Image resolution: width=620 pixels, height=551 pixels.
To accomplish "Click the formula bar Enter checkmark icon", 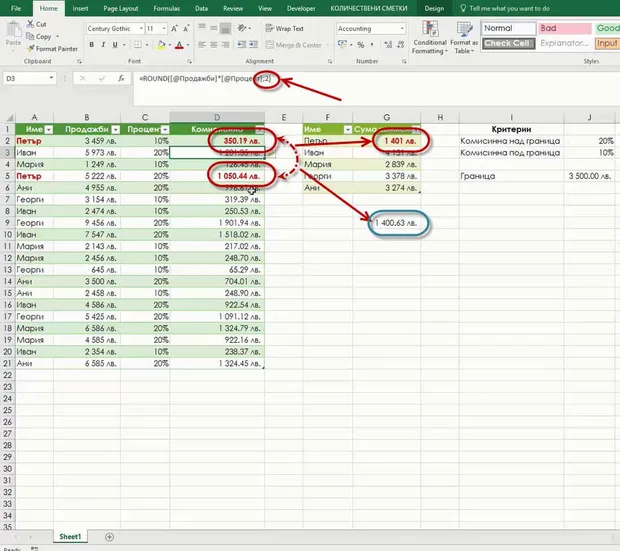I will tap(102, 78).
